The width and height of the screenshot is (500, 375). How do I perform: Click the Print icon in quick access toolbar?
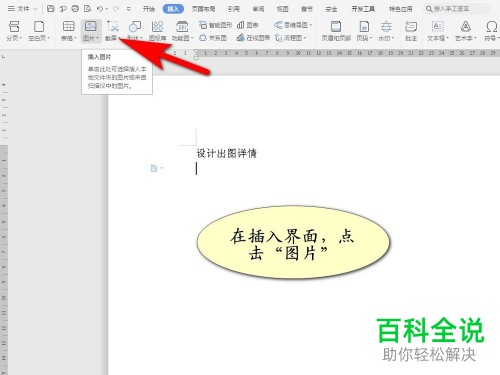(75, 9)
